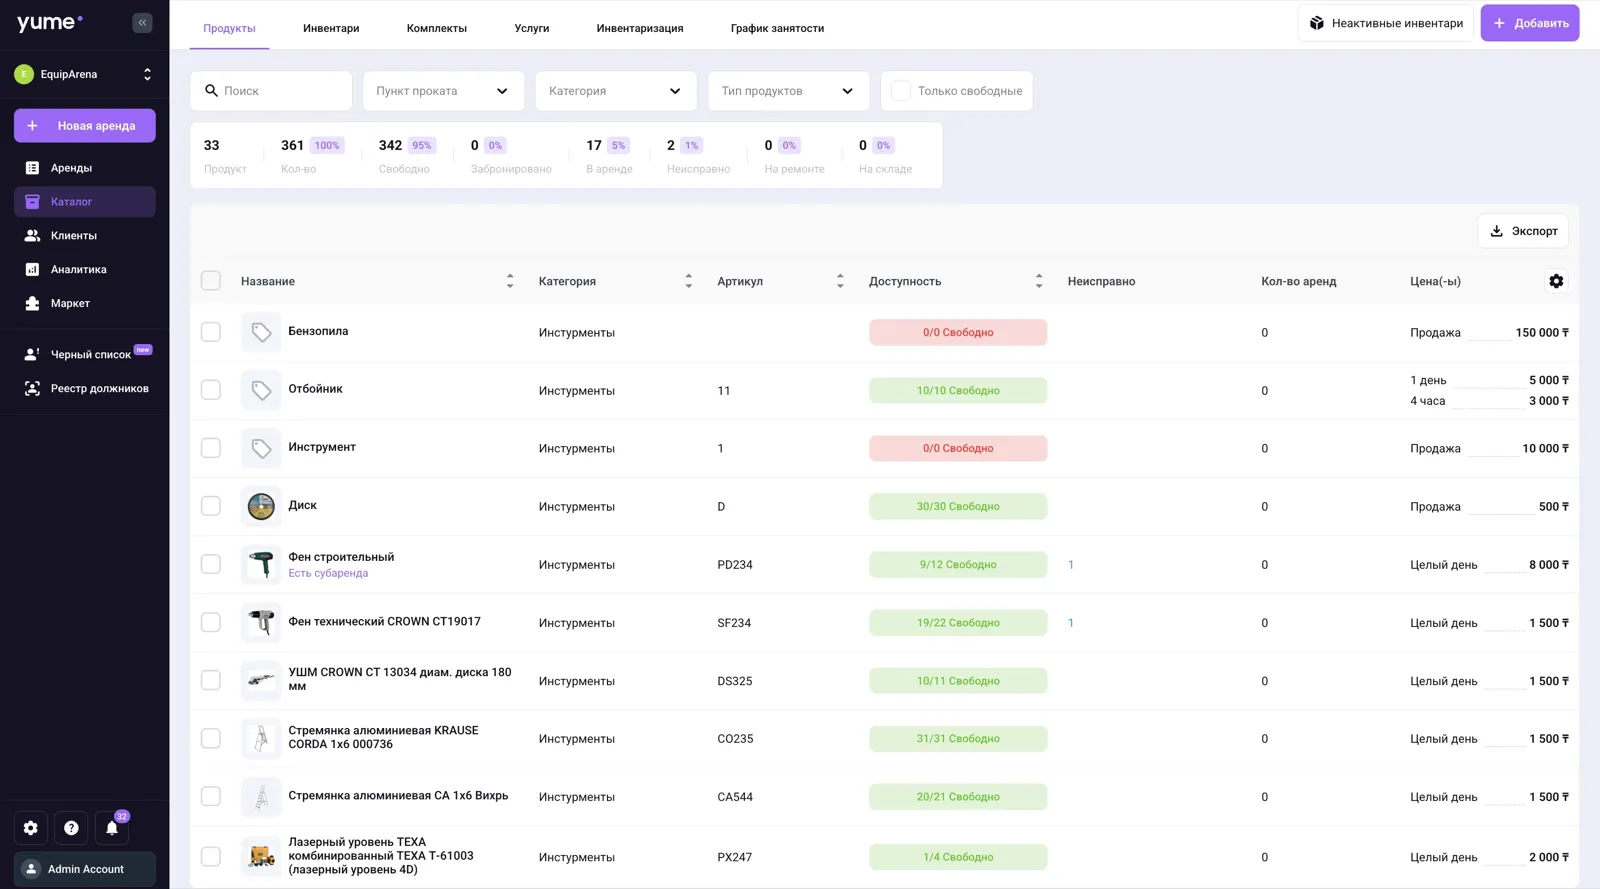
Task: Click the Экспорт button
Action: pos(1523,231)
